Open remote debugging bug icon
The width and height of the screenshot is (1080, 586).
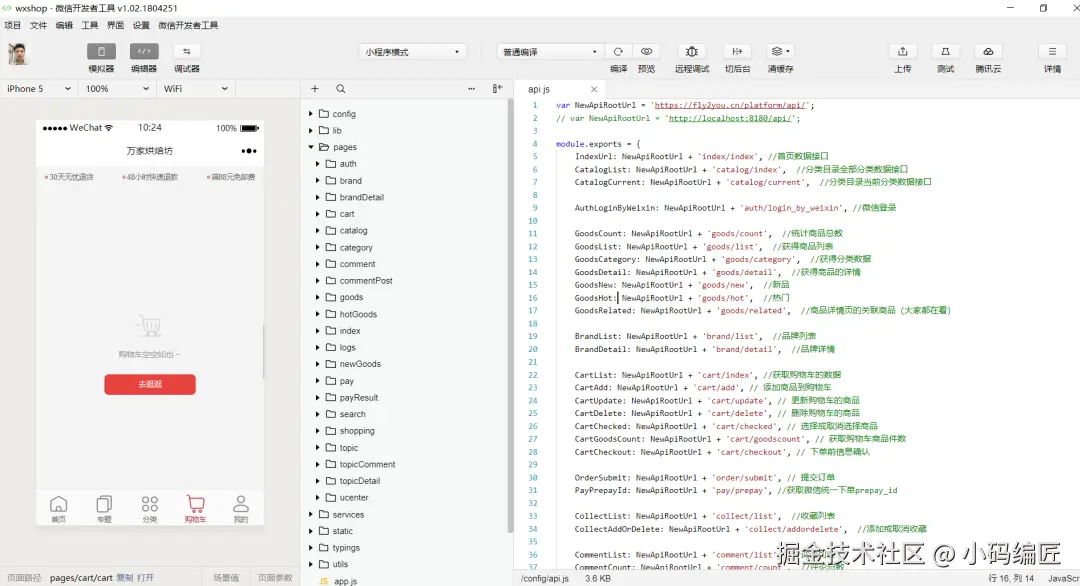(x=692, y=52)
